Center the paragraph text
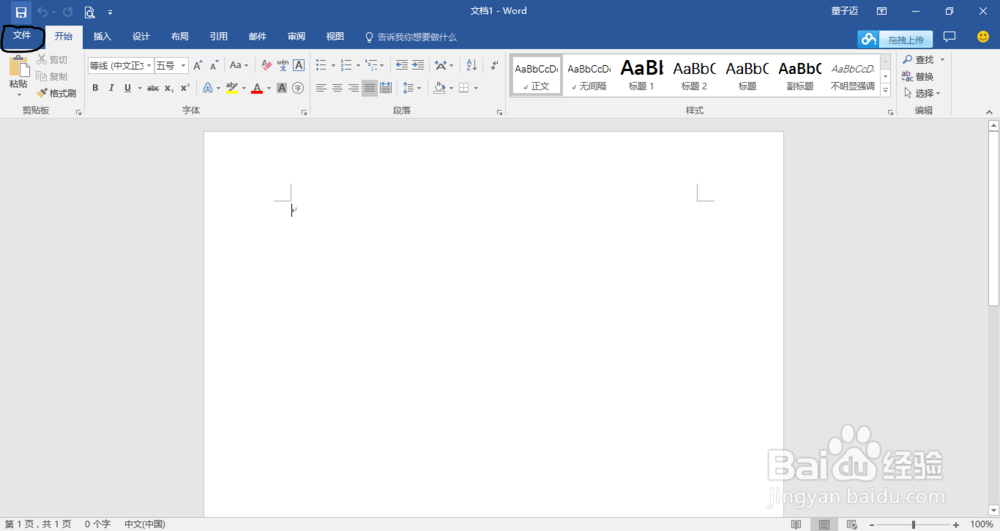The image size is (1000, 531). [x=337, y=88]
